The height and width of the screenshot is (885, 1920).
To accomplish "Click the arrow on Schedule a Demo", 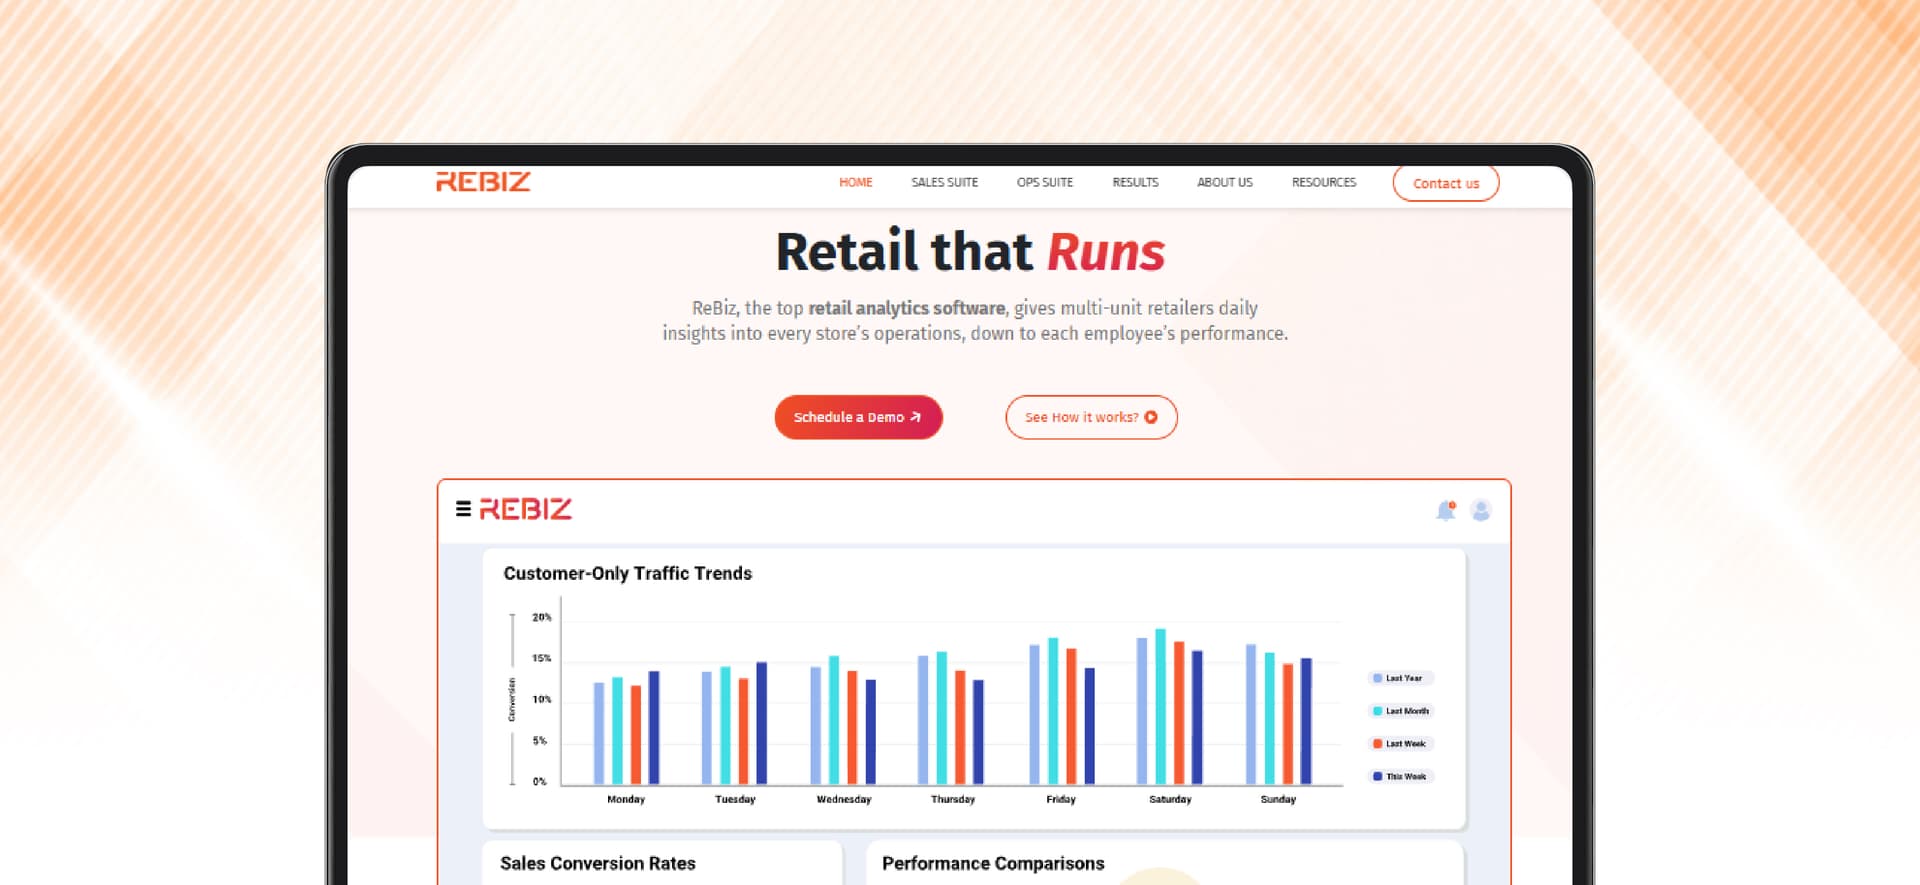I will click(x=915, y=417).
